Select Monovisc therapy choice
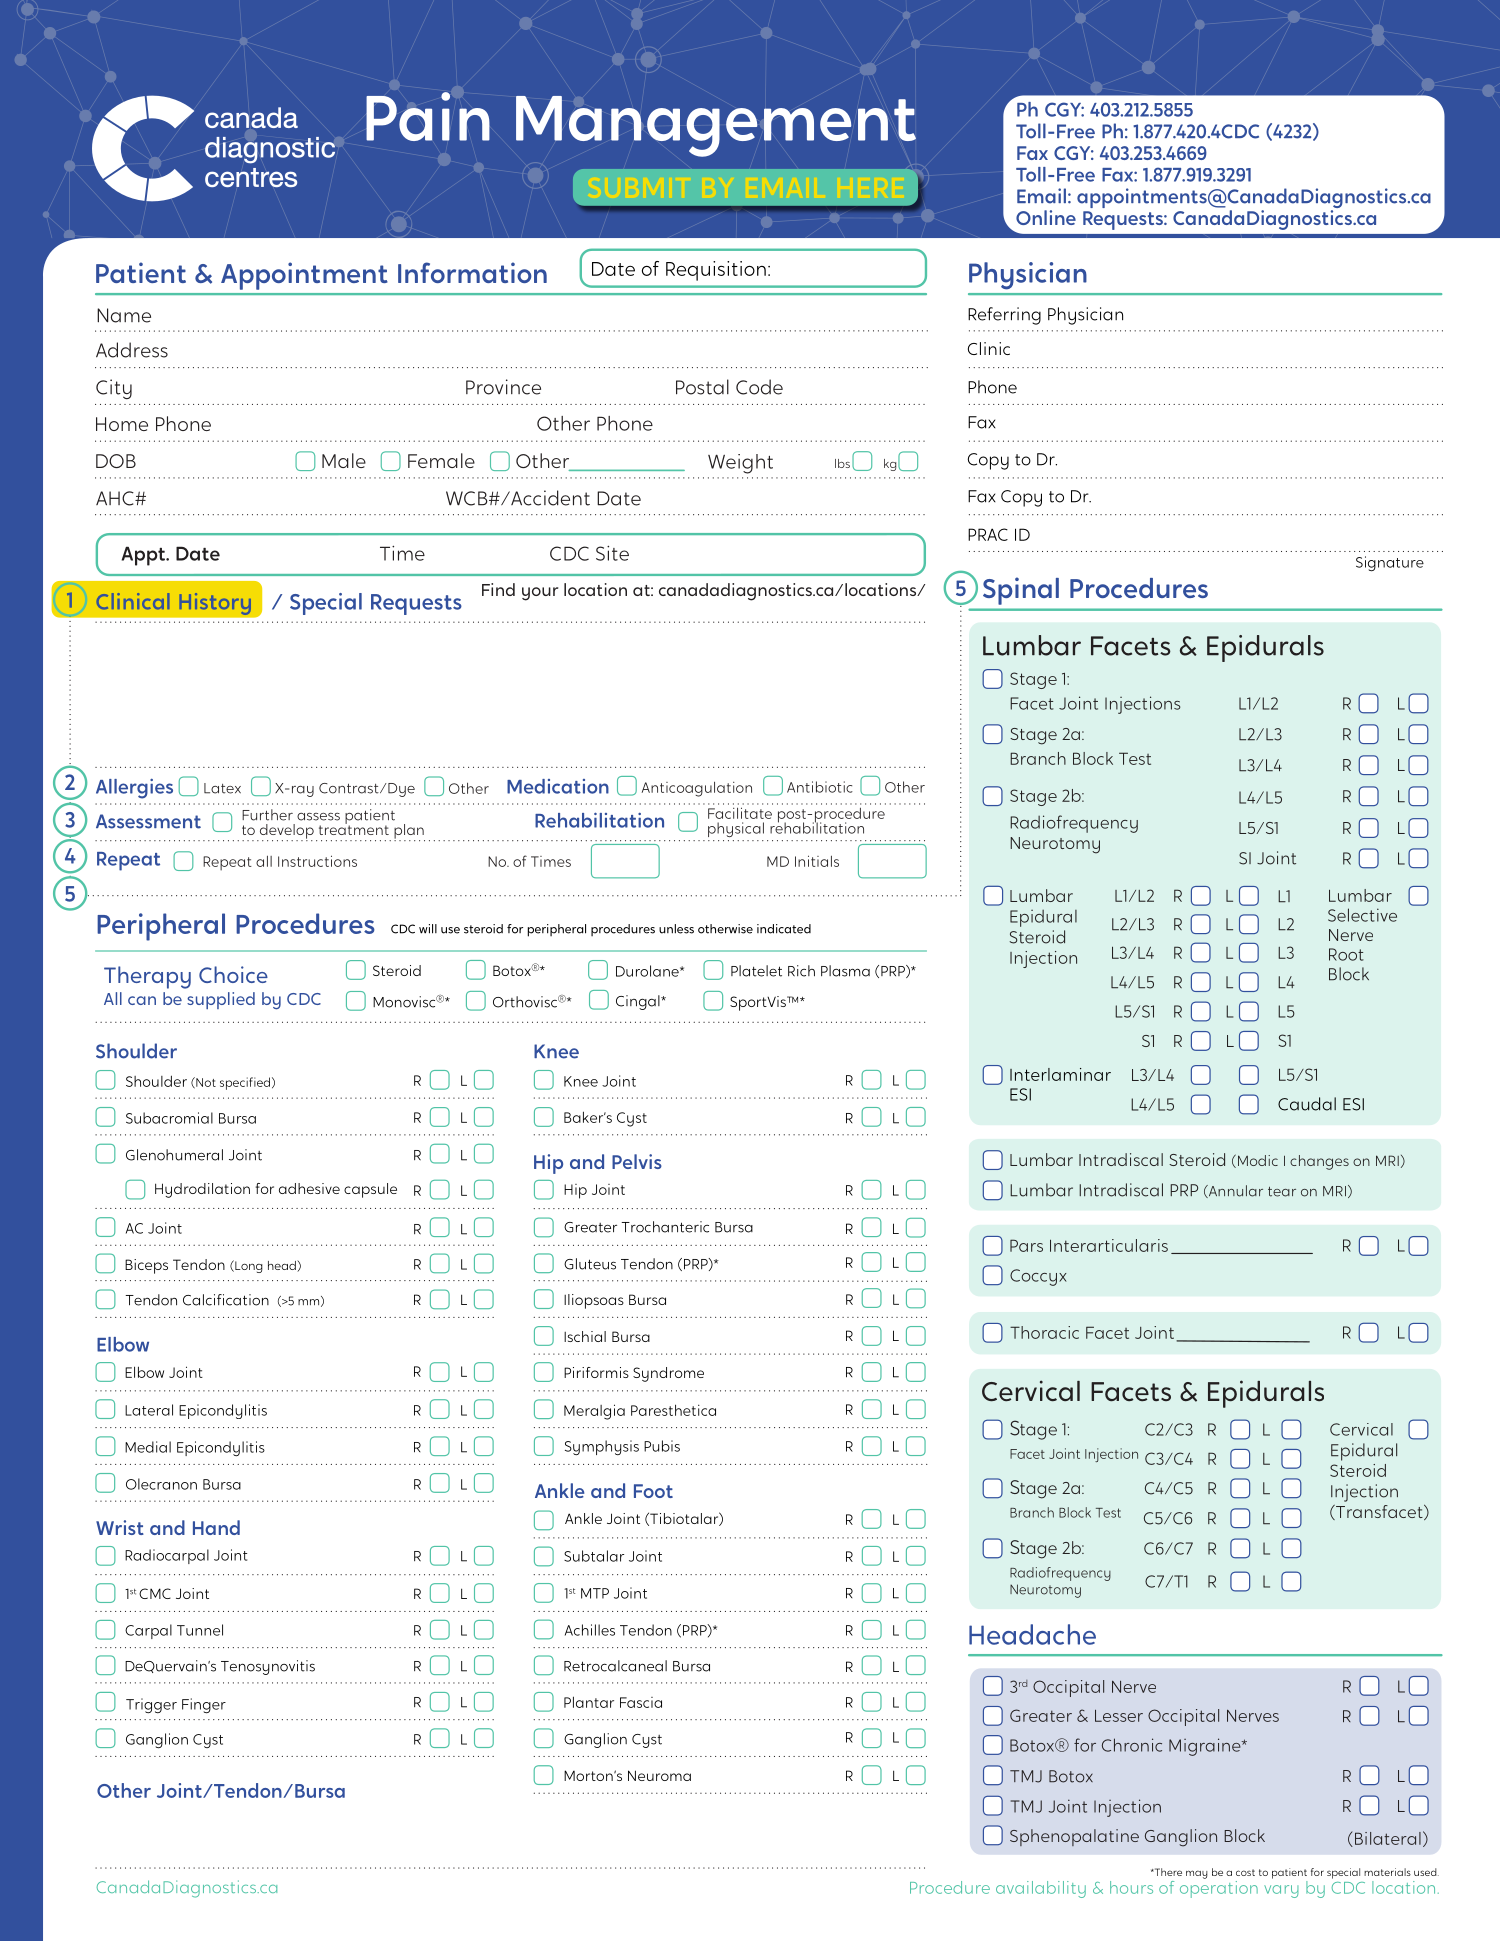The height and width of the screenshot is (1941, 1500). (x=356, y=1001)
